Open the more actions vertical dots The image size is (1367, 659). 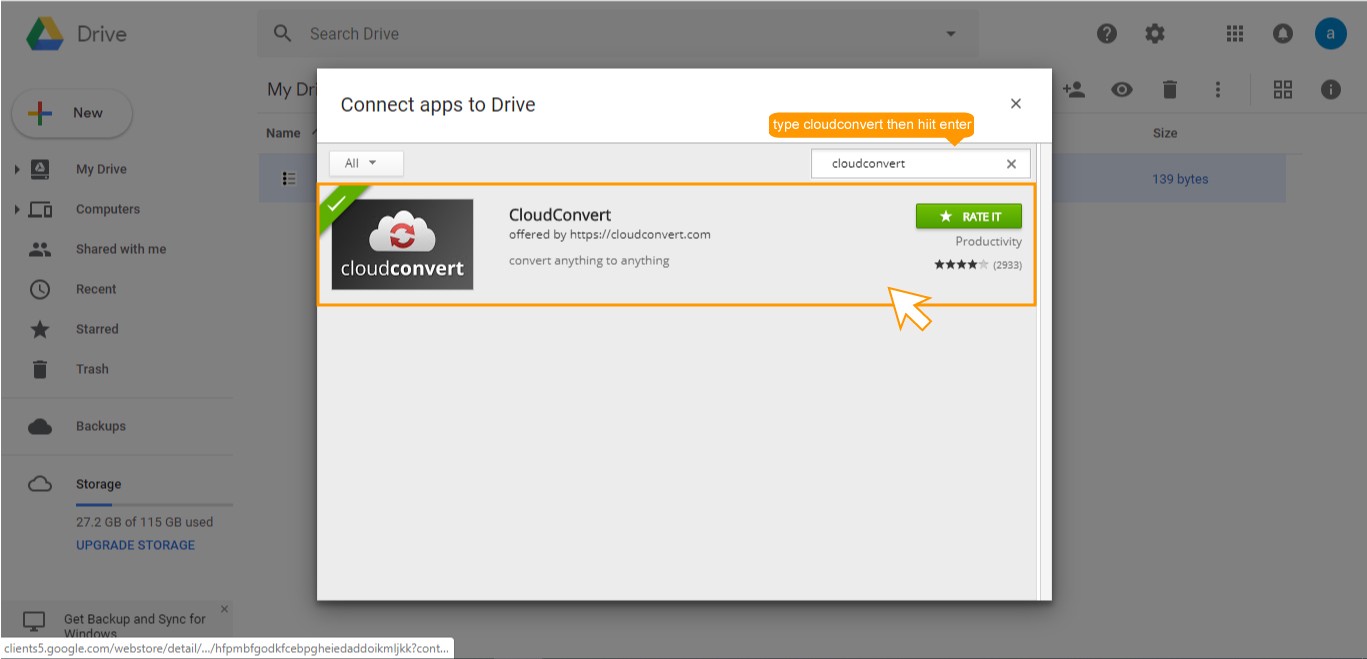tap(1218, 89)
